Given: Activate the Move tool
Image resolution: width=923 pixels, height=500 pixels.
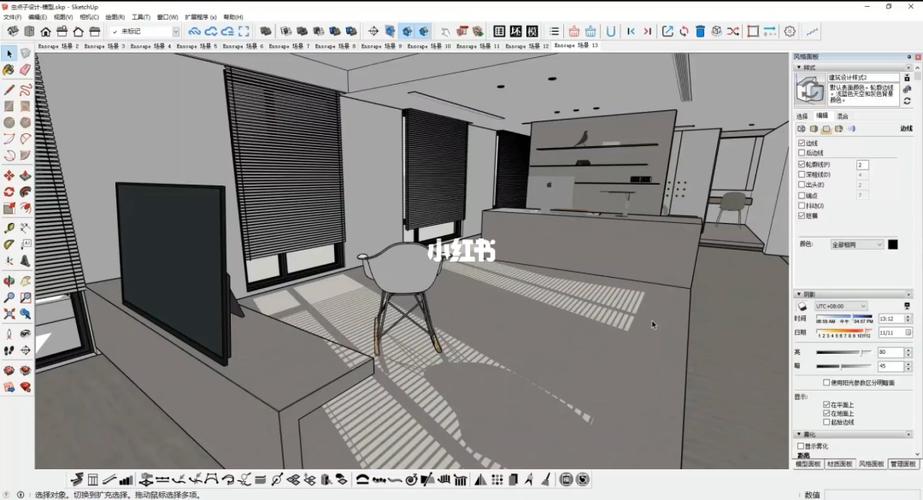Looking at the screenshot, I should click(x=9, y=176).
